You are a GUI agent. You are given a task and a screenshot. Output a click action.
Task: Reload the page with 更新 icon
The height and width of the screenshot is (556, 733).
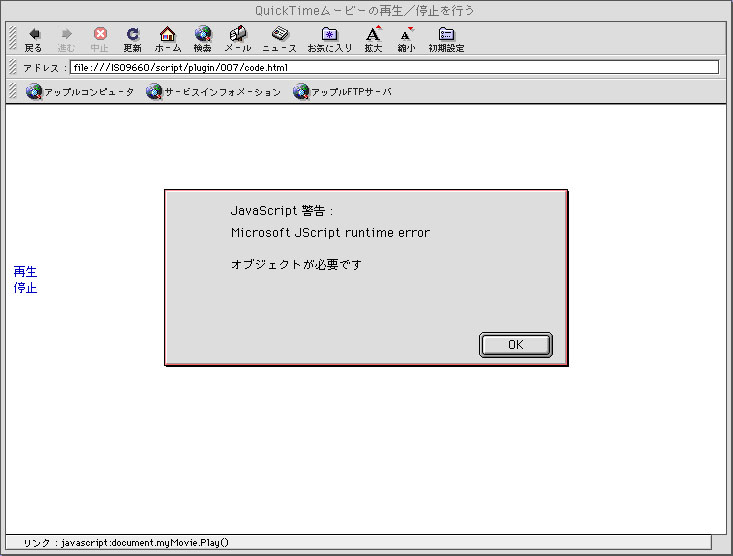[x=132, y=34]
